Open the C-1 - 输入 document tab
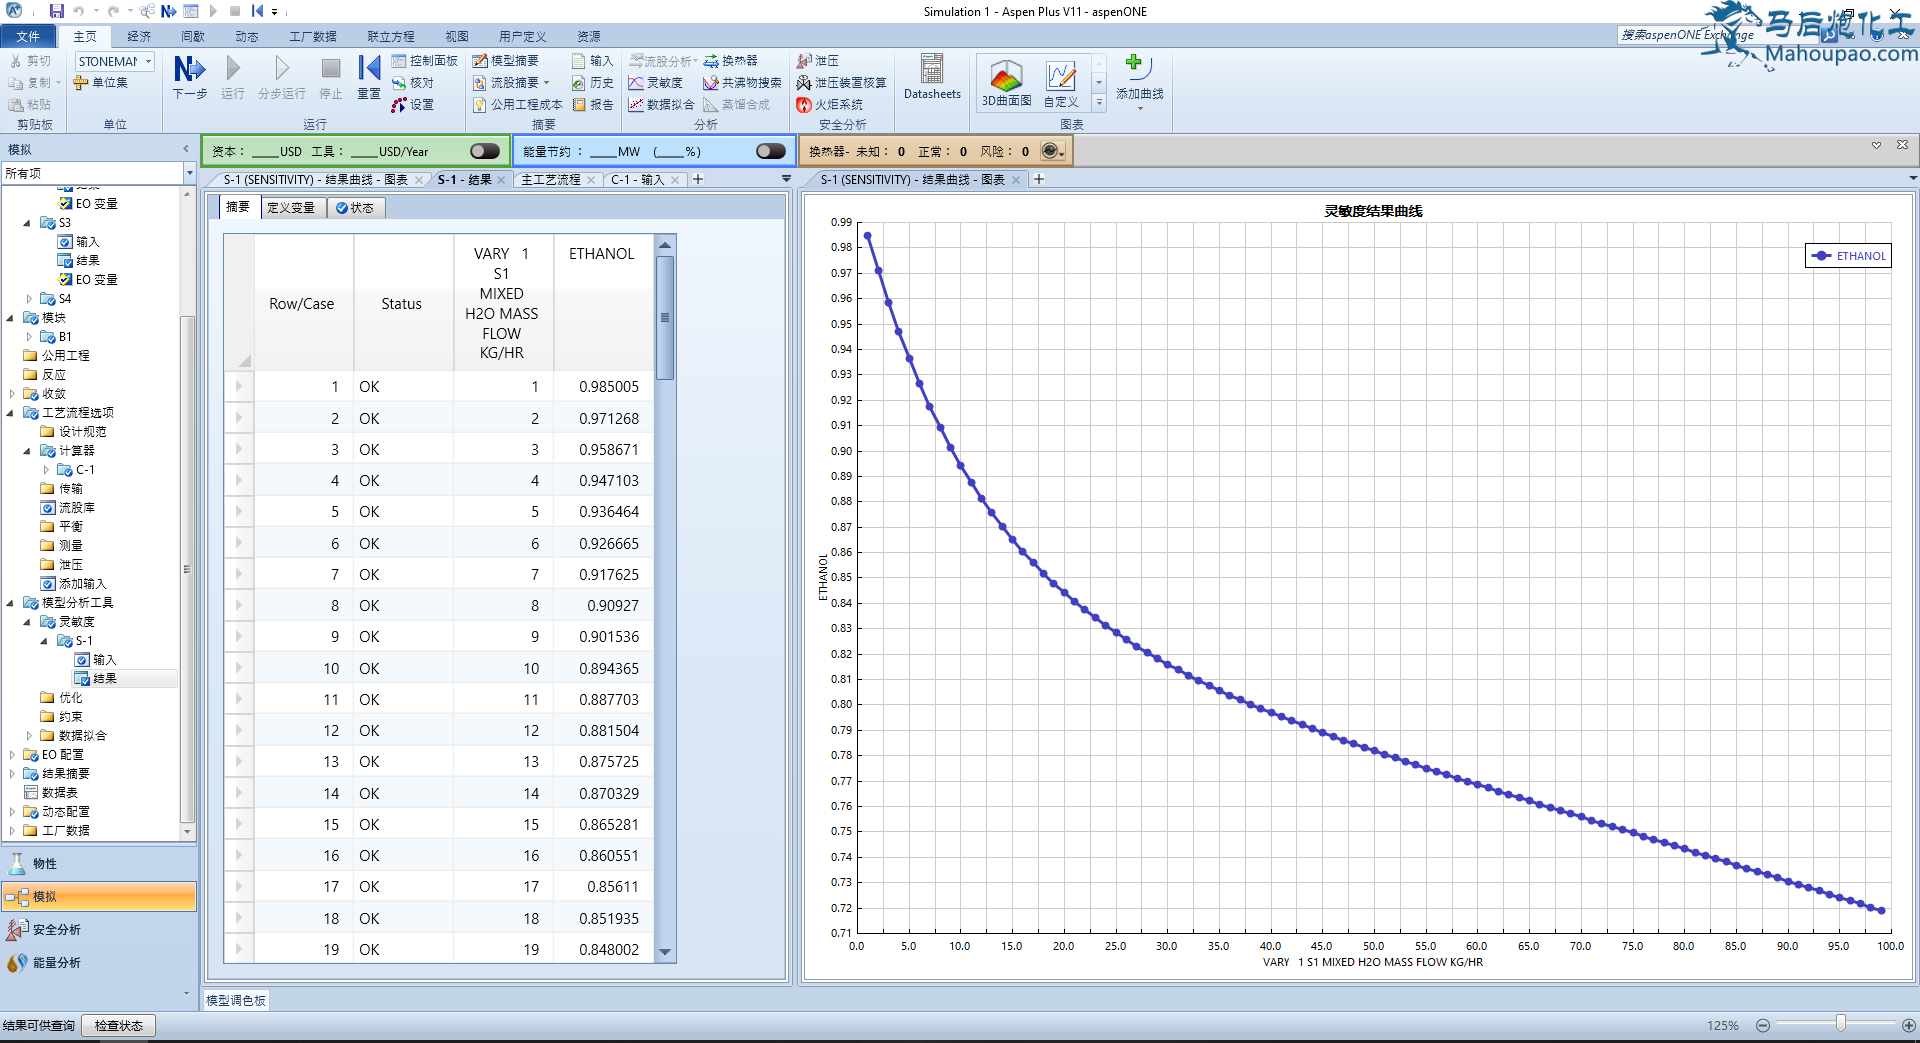This screenshot has width=1920, height=1043. click(x=638, y=180)
